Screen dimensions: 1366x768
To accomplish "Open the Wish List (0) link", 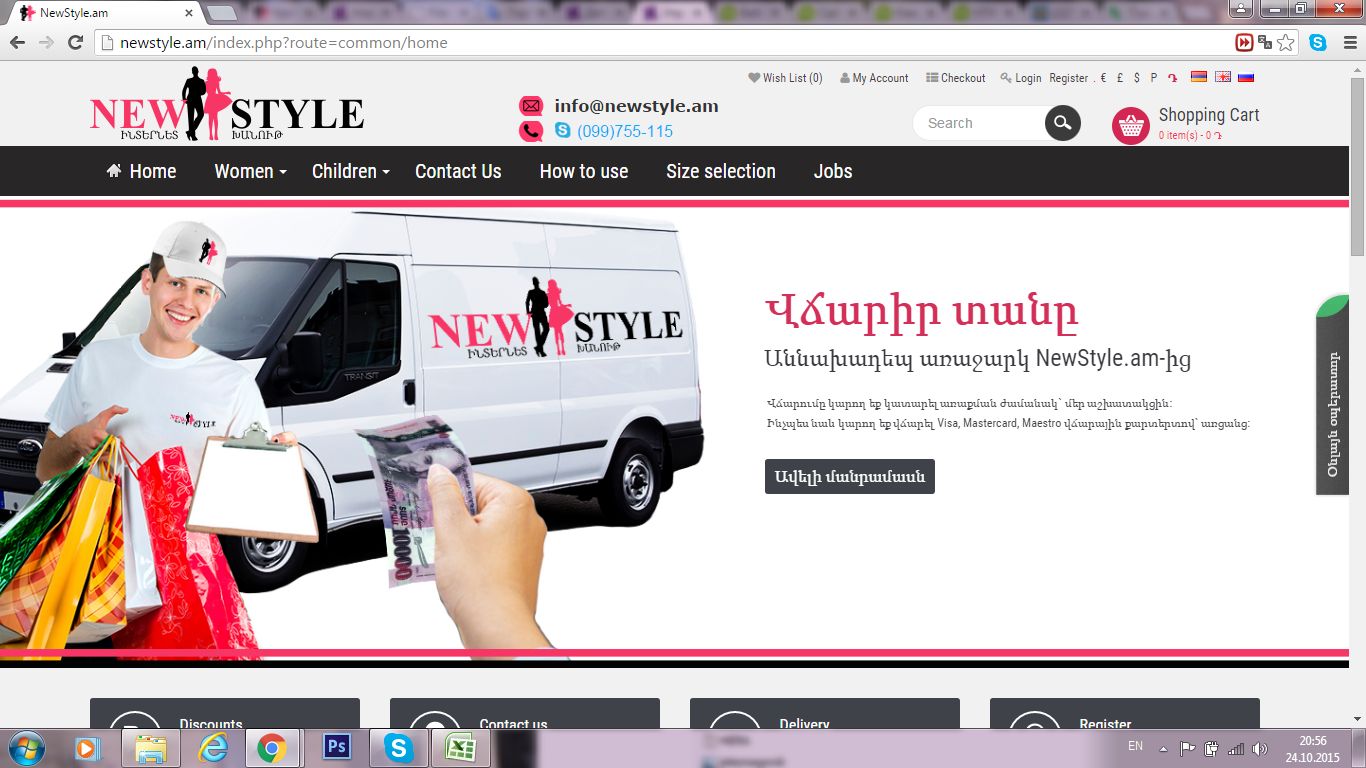I will pyautogui.click(x=785, y=78).
